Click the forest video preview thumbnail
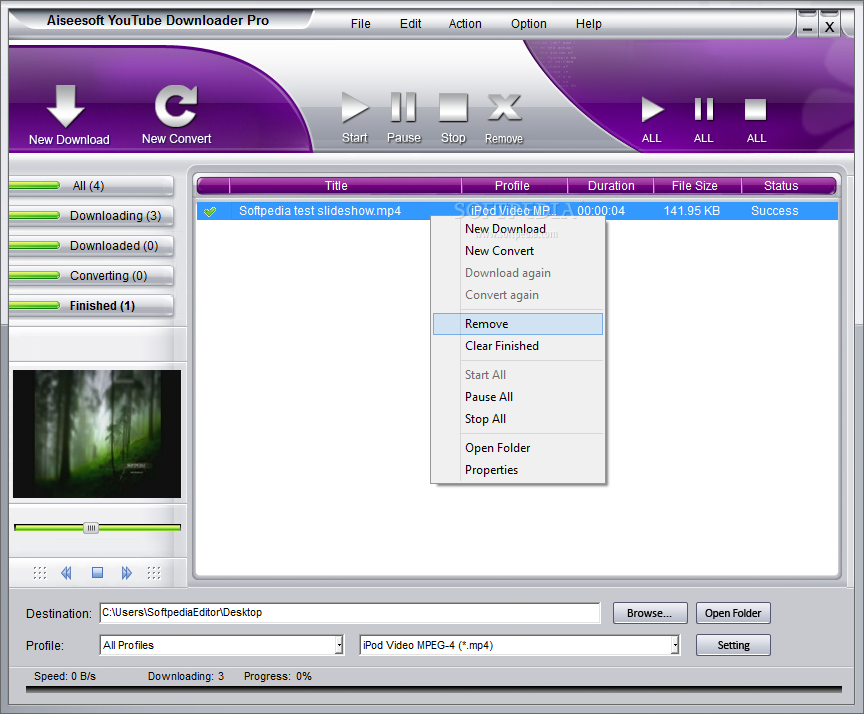Image resolution: width=864 pixels, height=714 pixels. click(x=97, y=434)
